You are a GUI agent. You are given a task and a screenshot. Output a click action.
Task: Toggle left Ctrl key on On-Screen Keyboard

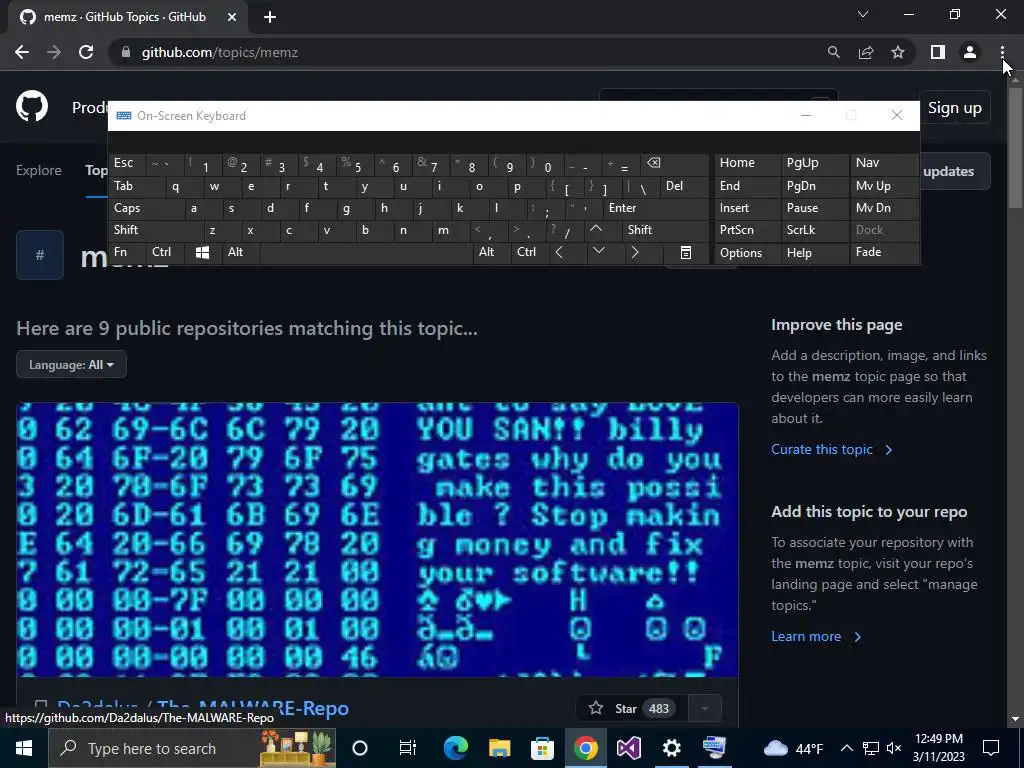pos(165,252)
